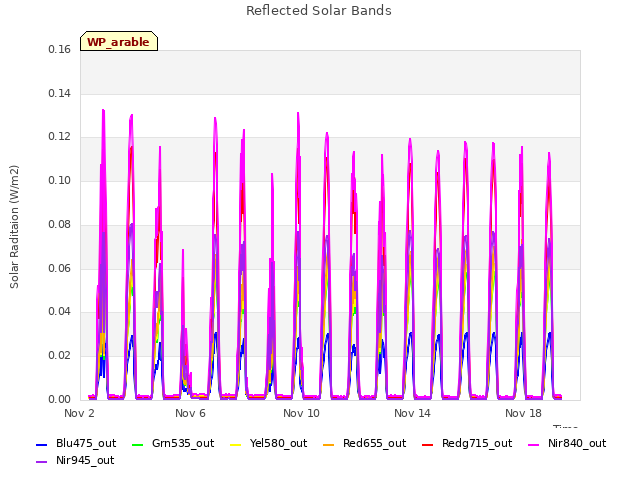The image size is (640, 480).
Task: Click the Grn535_out green legend swatch
Action: [x=138, y=444]
